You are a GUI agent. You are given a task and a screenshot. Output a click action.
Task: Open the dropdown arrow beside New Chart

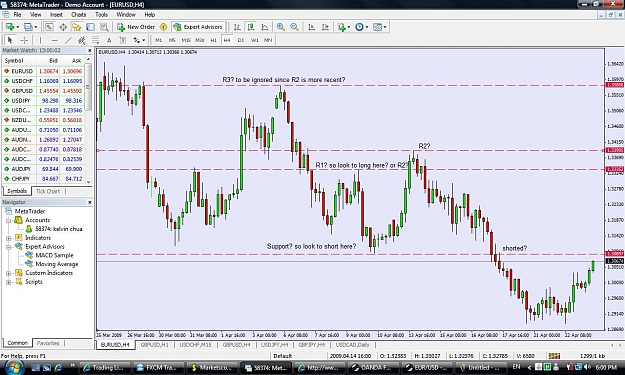coord(18,27)
